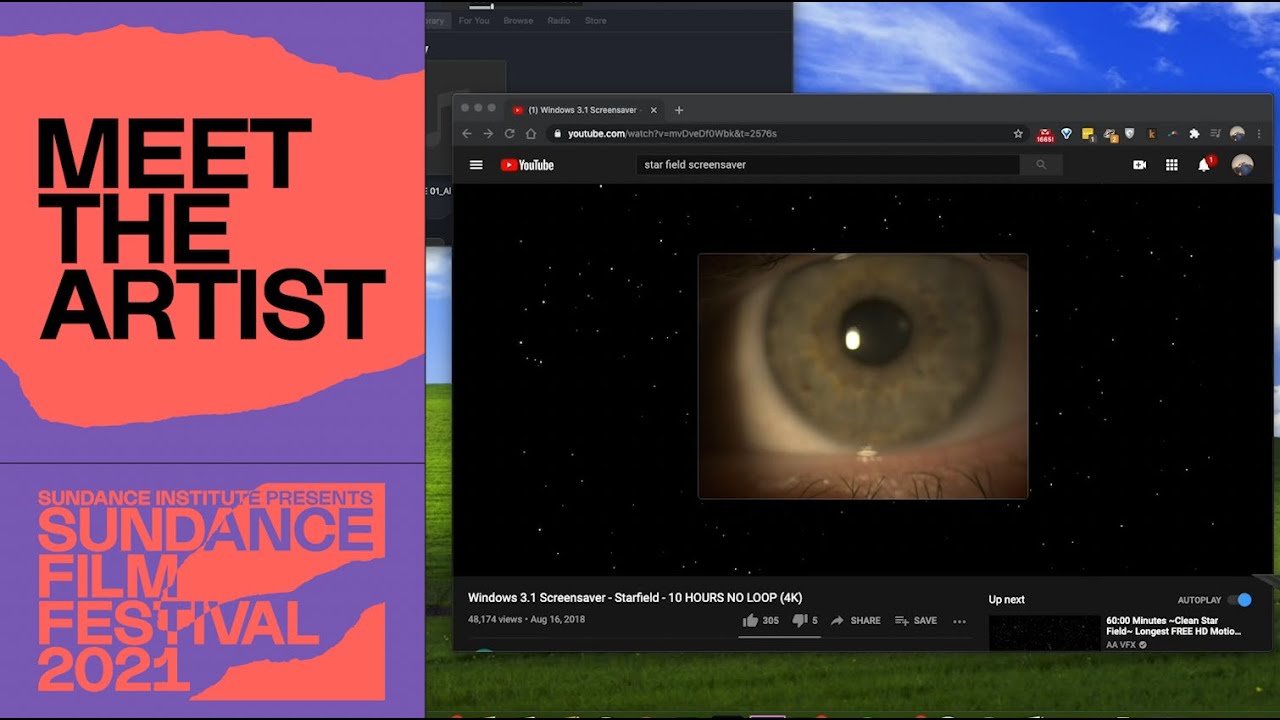Open Chrome three-dot menu
This screenshot has width=1280, height=720.
(1259, 133)
